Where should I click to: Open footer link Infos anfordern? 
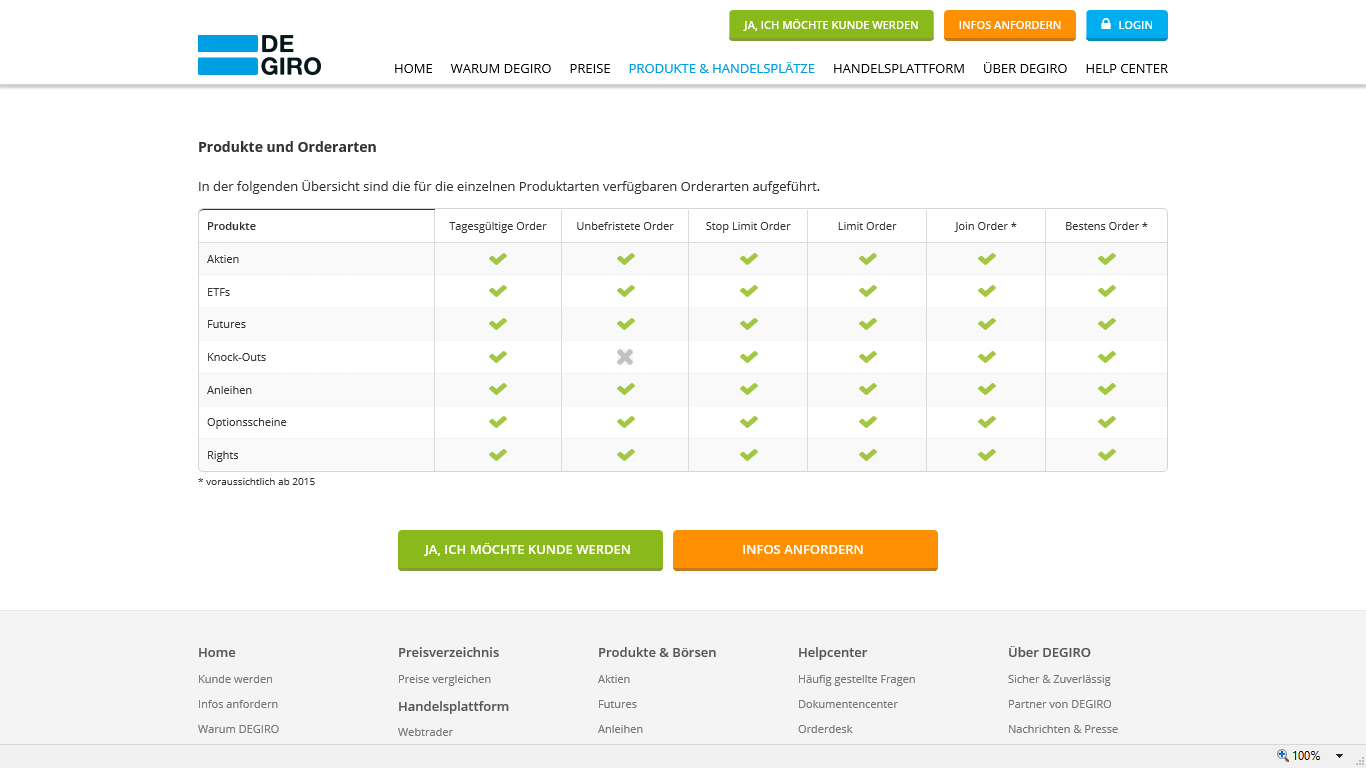tap(238, 704)
